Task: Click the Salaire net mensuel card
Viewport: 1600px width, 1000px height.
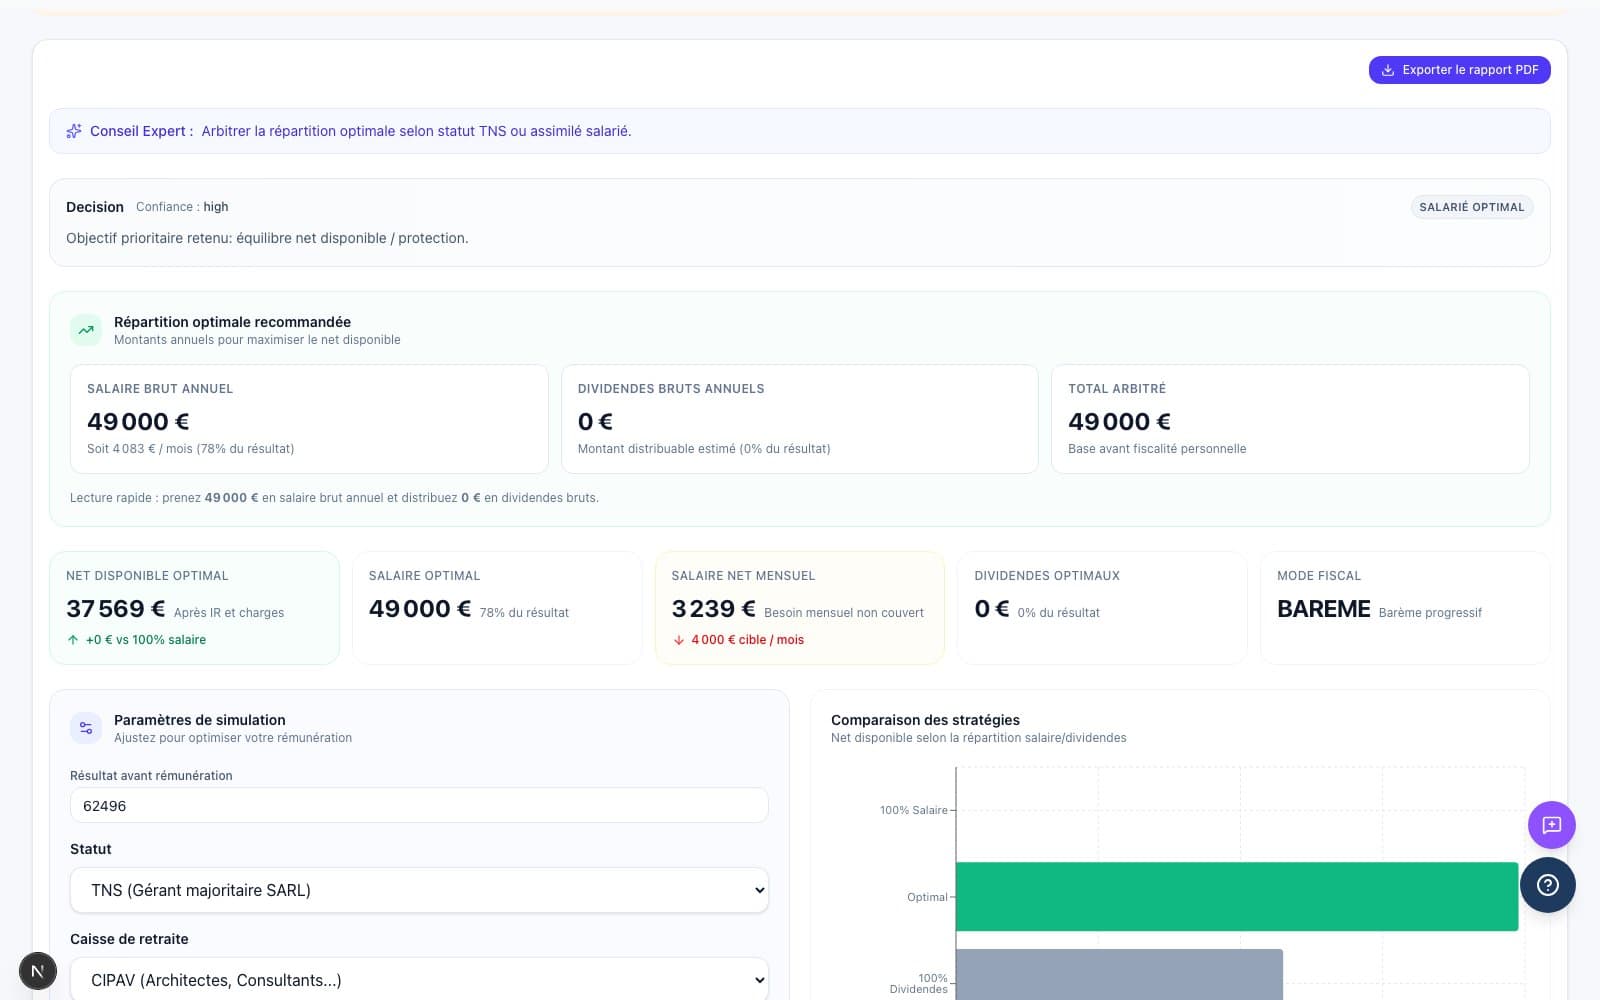Action: click(799, 607)
